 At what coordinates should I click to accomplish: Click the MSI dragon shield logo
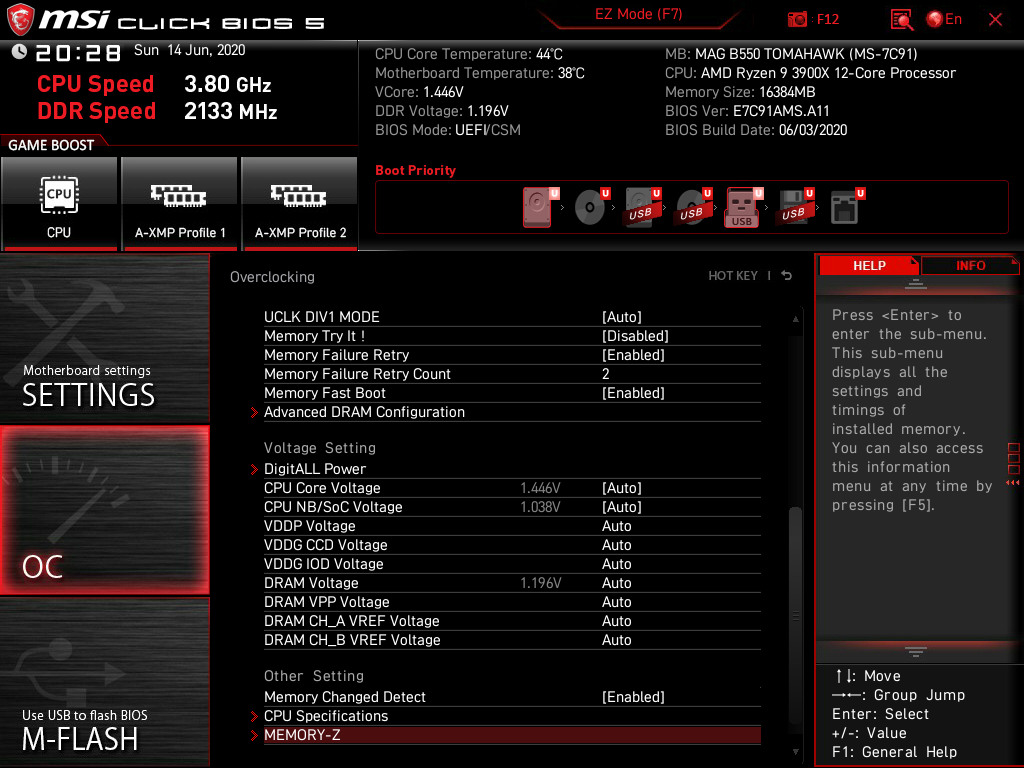20,20
